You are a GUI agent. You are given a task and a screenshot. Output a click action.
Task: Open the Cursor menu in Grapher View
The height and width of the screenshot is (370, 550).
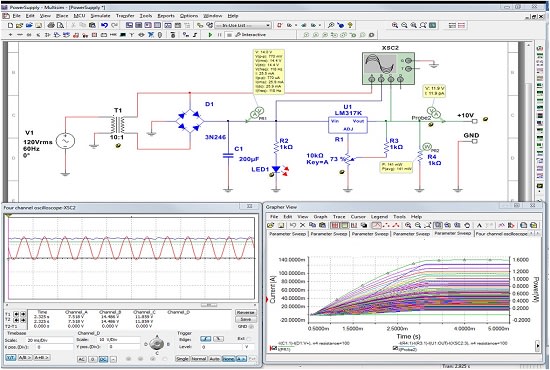pos(358,217)
